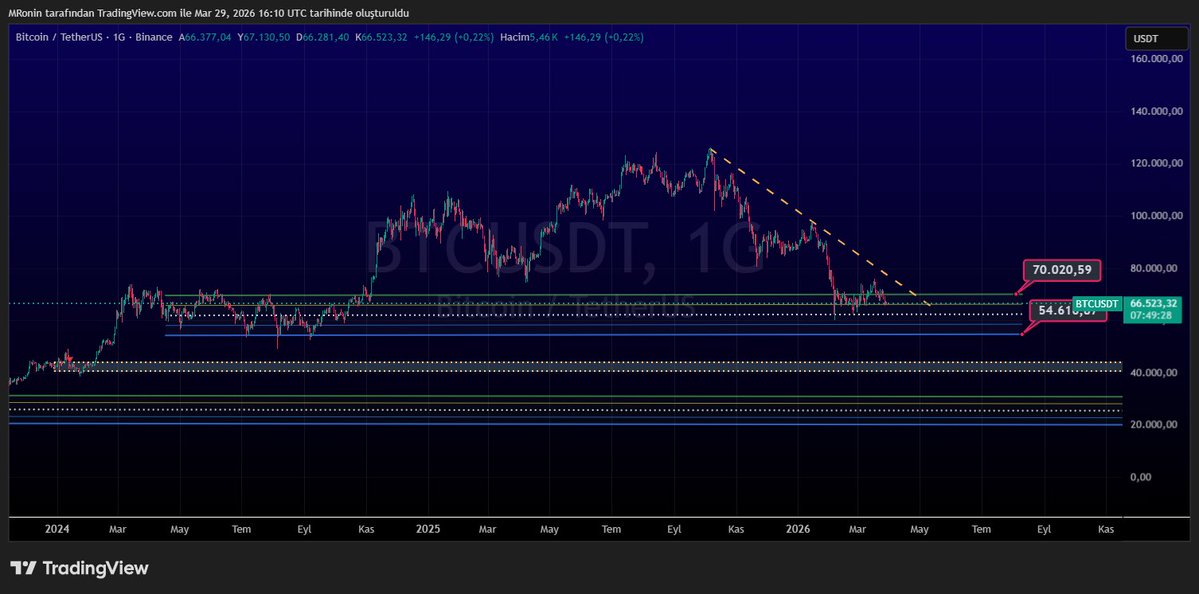The height and width of the screenshot is (594, 1199).
Task: Click the TradingView logo at the bottom
Action: pyautogui.click(x=80, y=568)
